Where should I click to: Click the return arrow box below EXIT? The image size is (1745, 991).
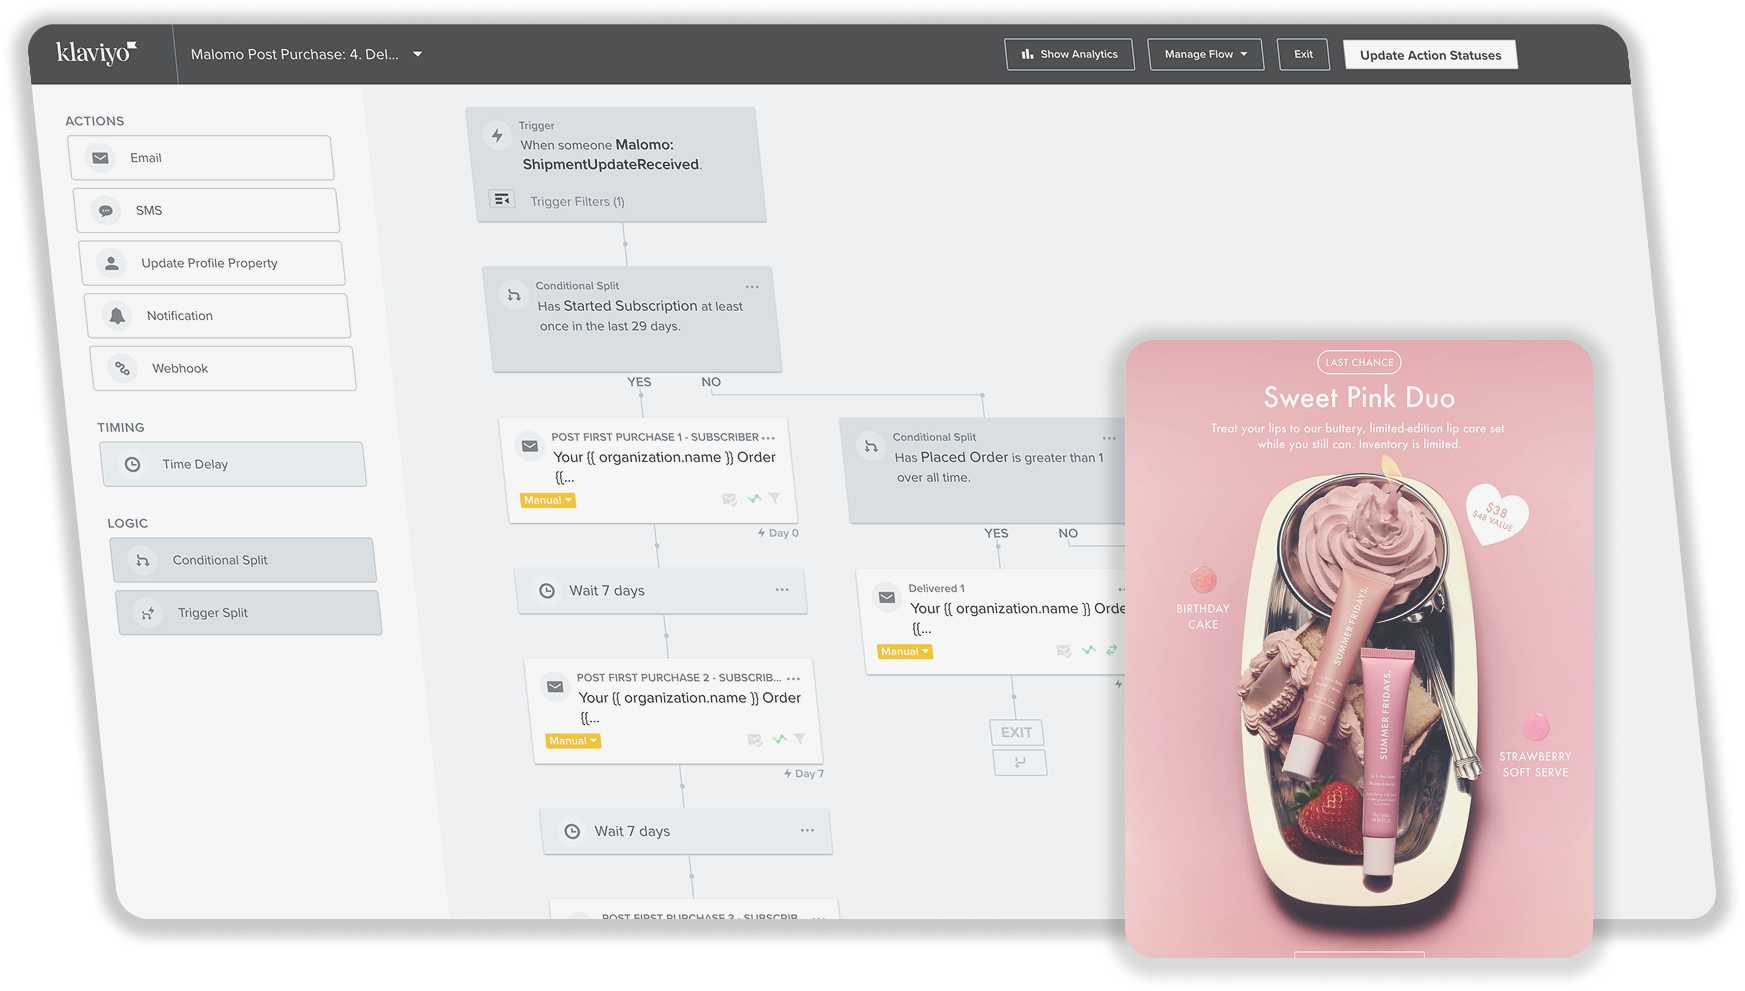click(x=1020, y=762)
